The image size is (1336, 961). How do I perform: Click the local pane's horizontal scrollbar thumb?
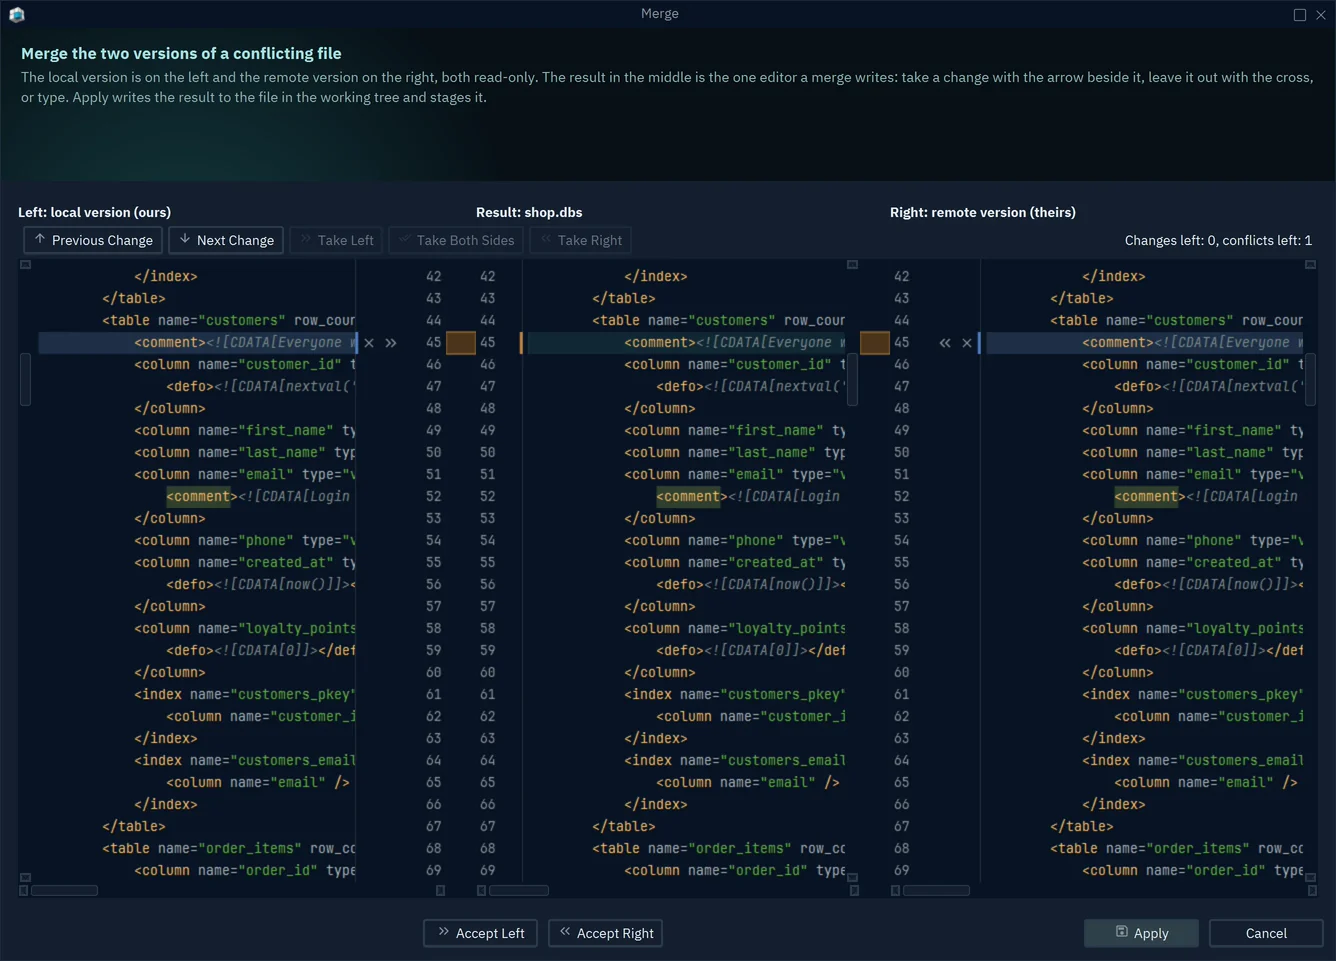coord(65,890)
